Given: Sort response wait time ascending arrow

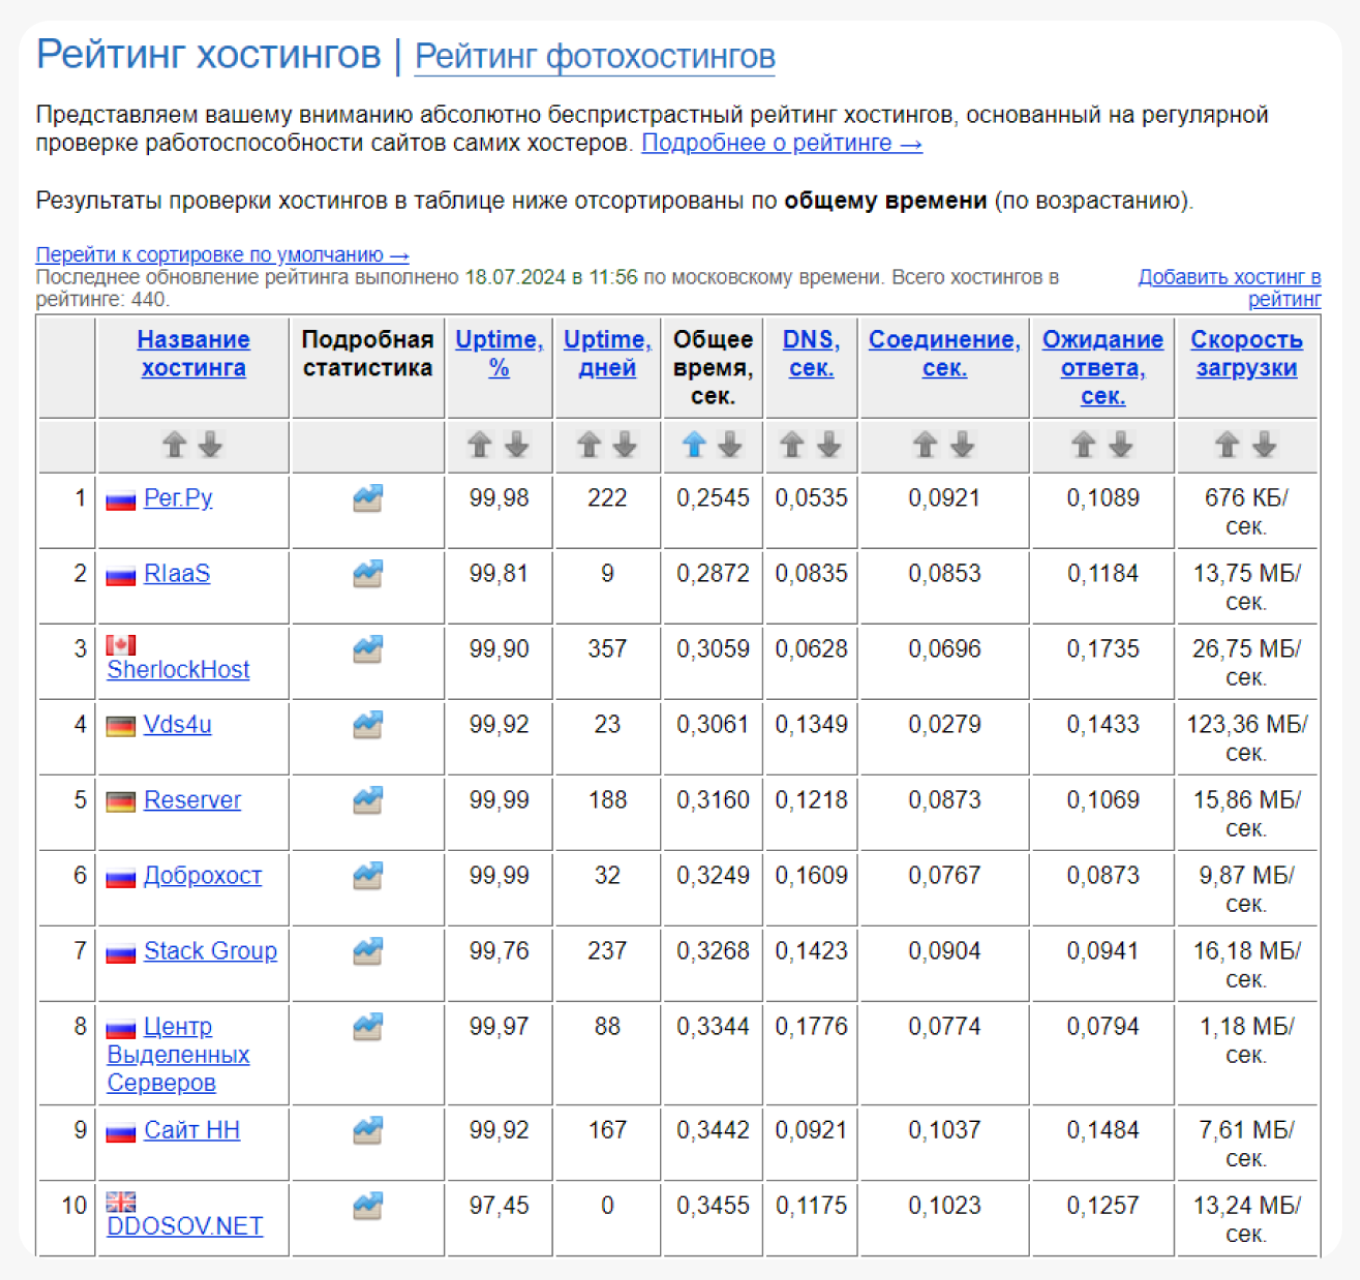Looking at the screenshot, I should pyautogui.click(x=1084, y=445).
